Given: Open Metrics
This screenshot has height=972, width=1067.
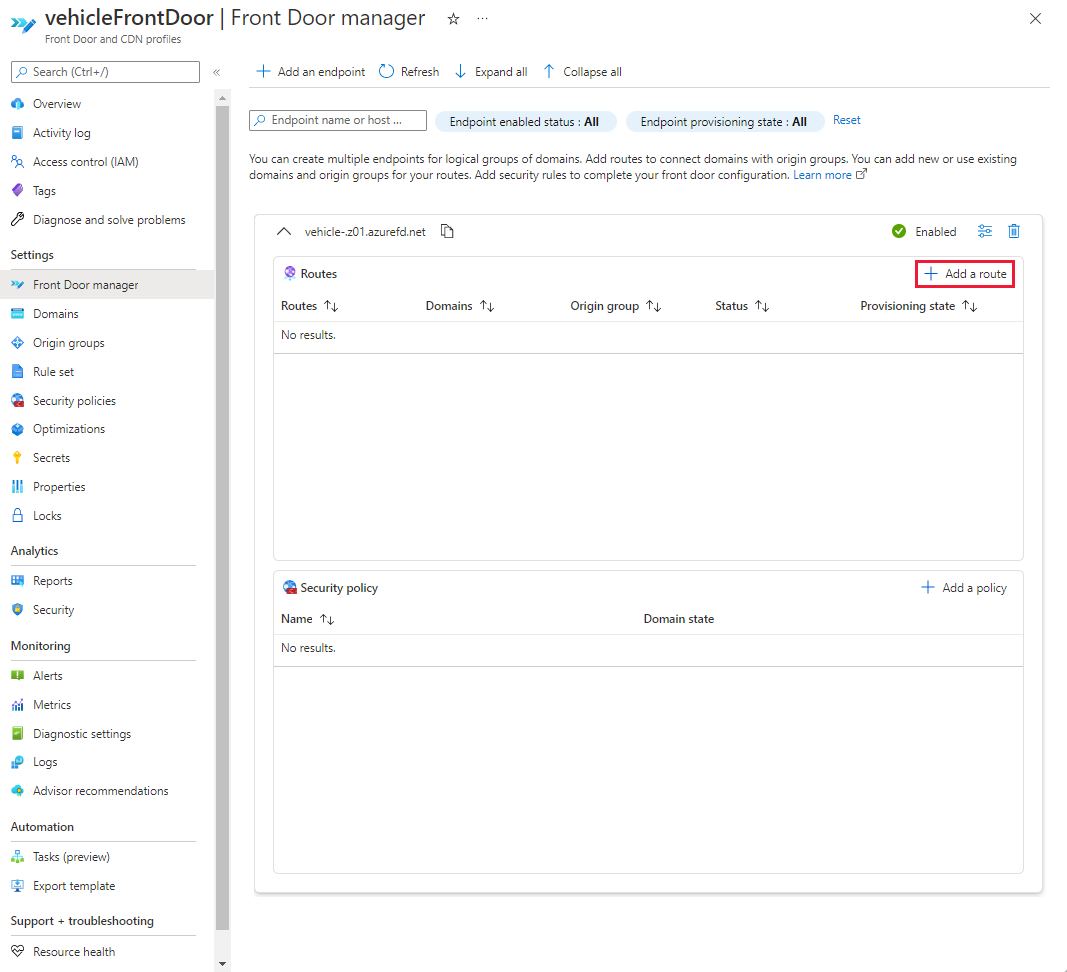Looking at the screenshot, I should click(x=52, y=704).
